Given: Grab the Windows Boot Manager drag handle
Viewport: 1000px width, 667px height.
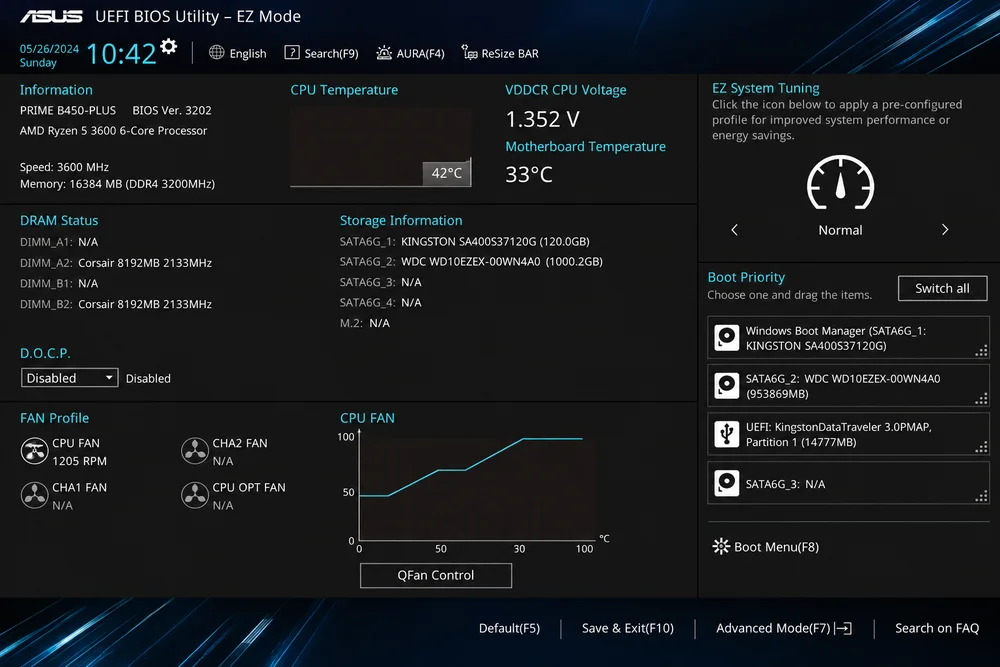Looking at the screenshot, I should pos(982,351).
